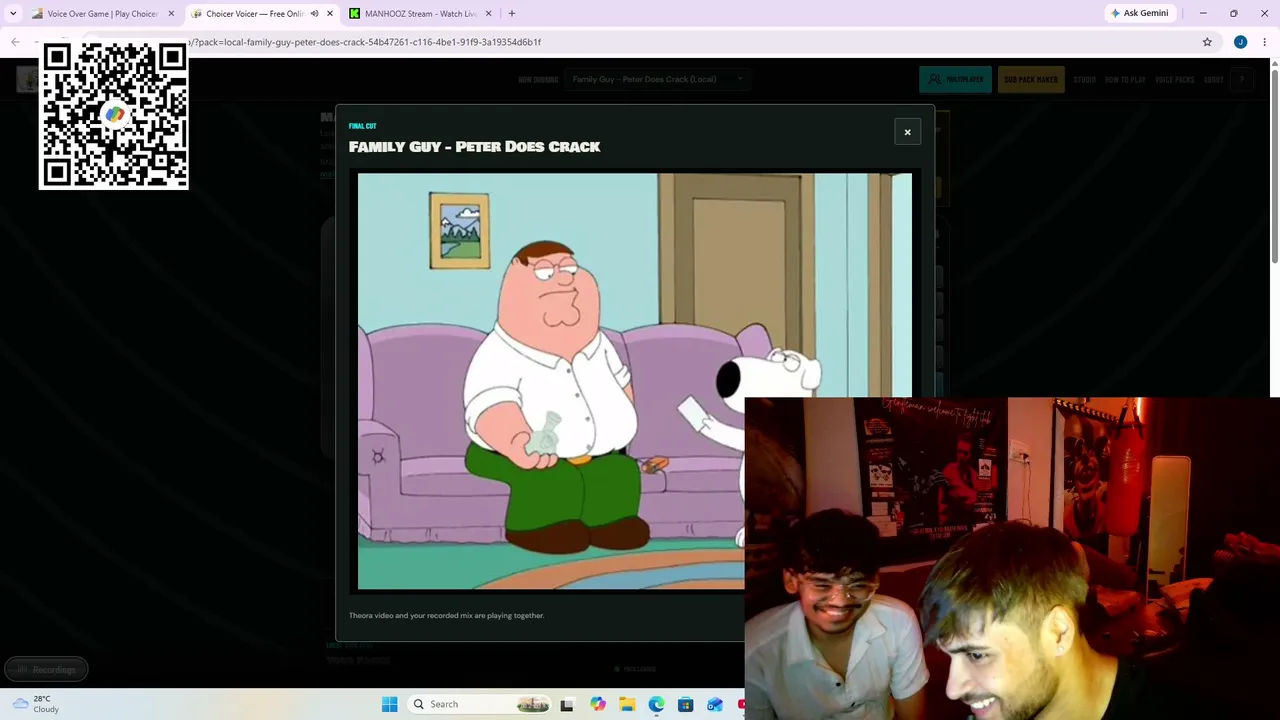
Task: Open Outlook from the taskbar
Action: click(715, 704)
